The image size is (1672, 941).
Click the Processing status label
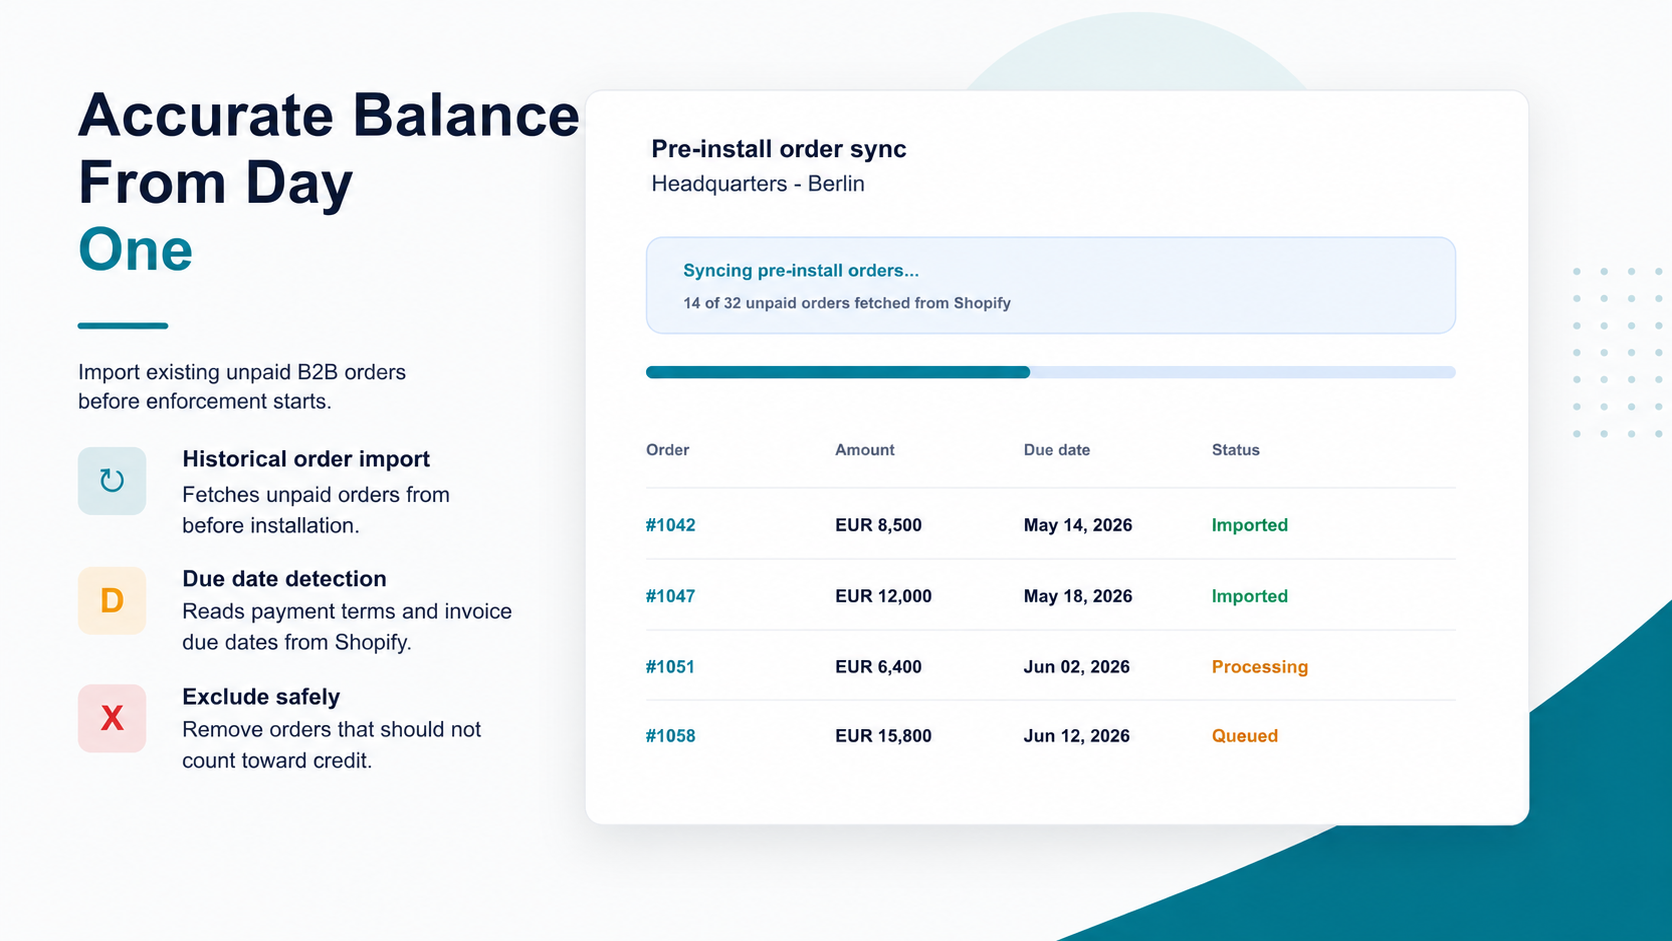pyautogui.click(x=1260, y=667)
